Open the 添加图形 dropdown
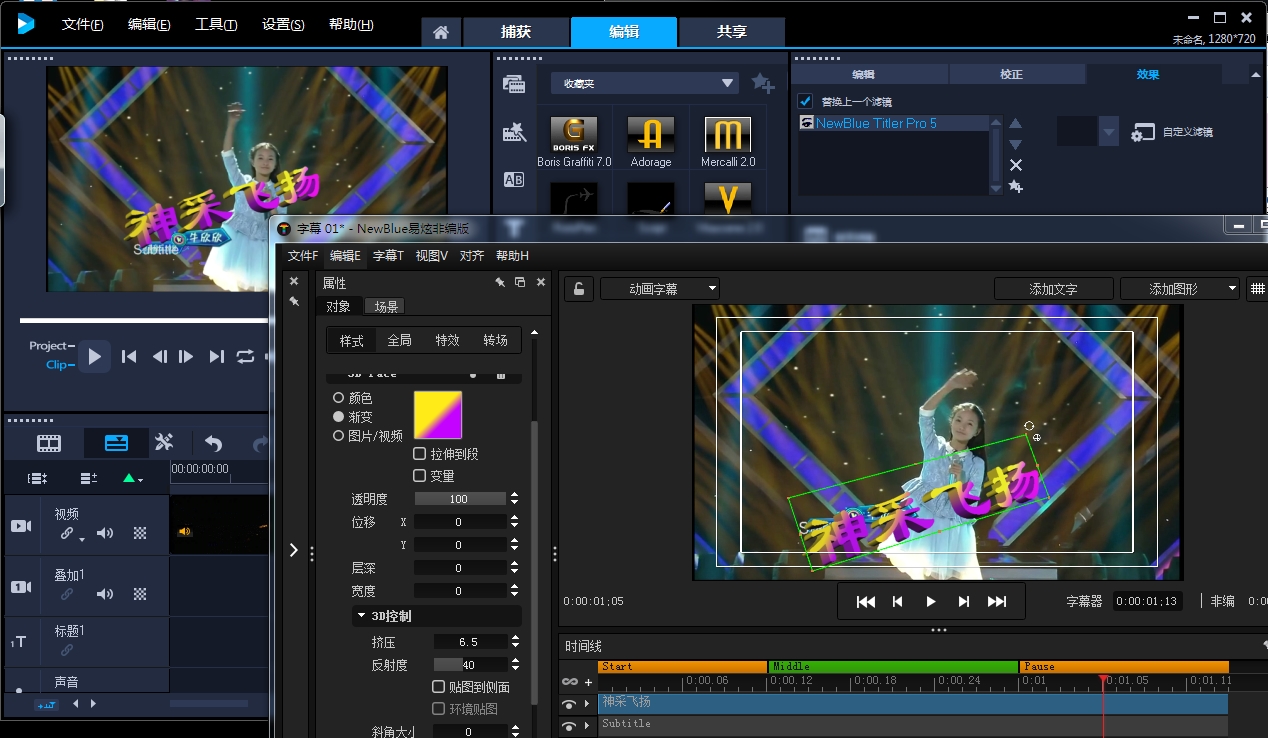The height and width of the screenshot is (738, 1268). 1180,289
